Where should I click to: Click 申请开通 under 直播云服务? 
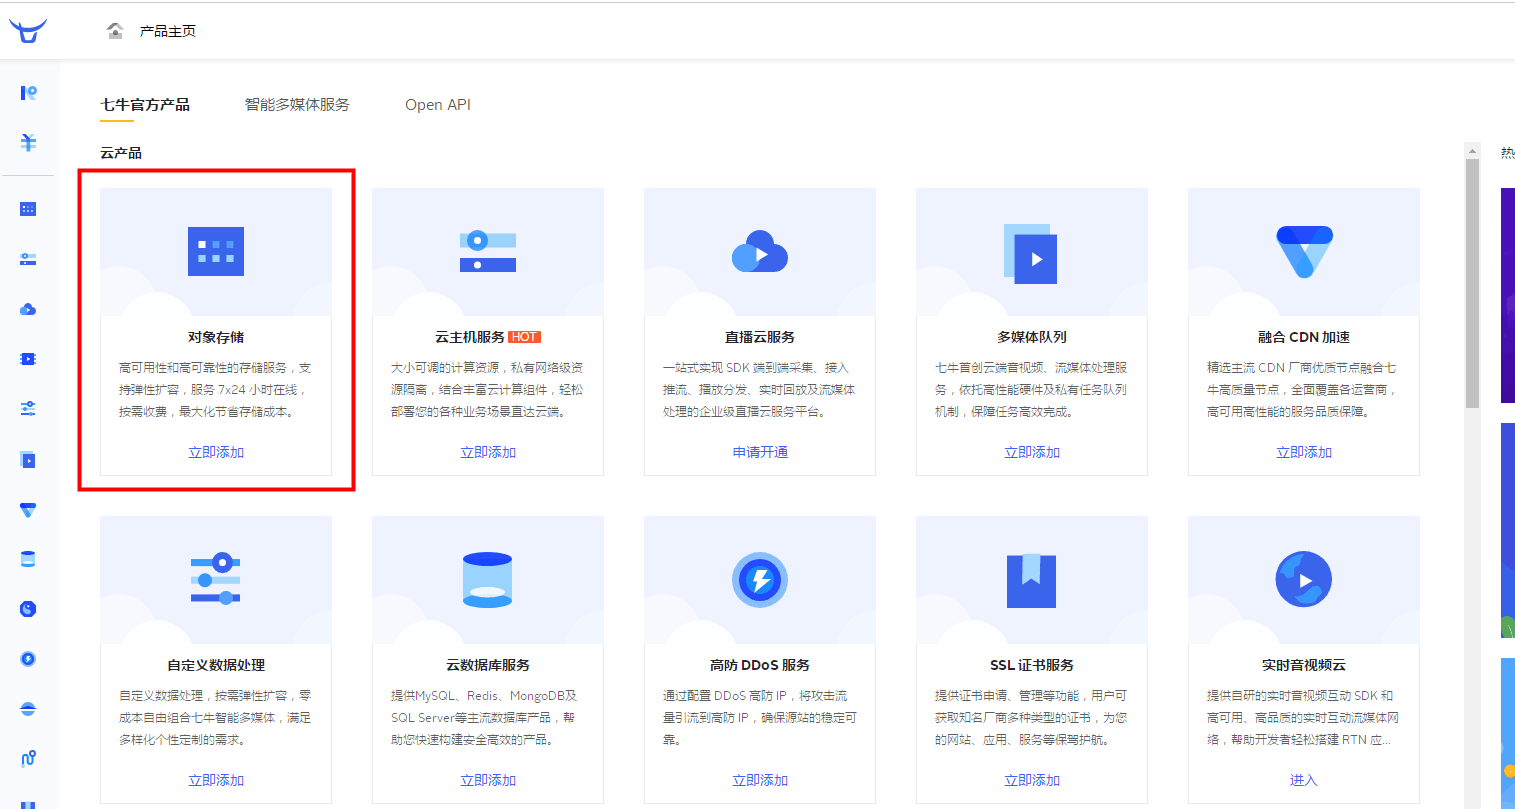[760, 452]
